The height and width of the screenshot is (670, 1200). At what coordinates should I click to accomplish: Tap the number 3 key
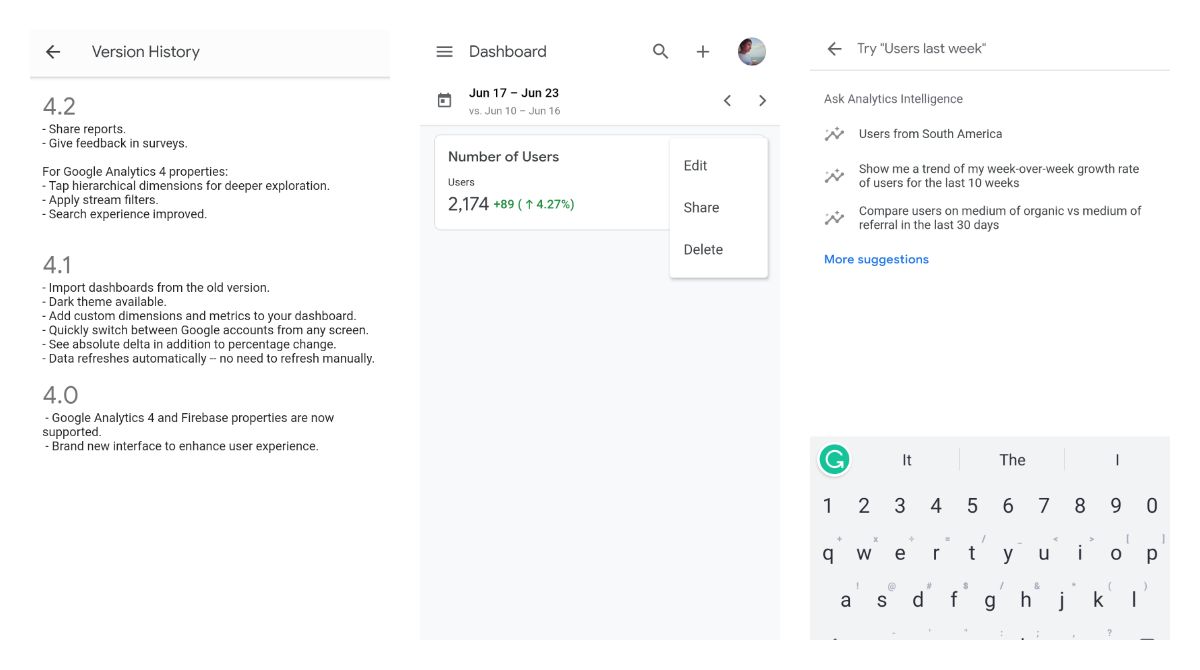[900, 506]
